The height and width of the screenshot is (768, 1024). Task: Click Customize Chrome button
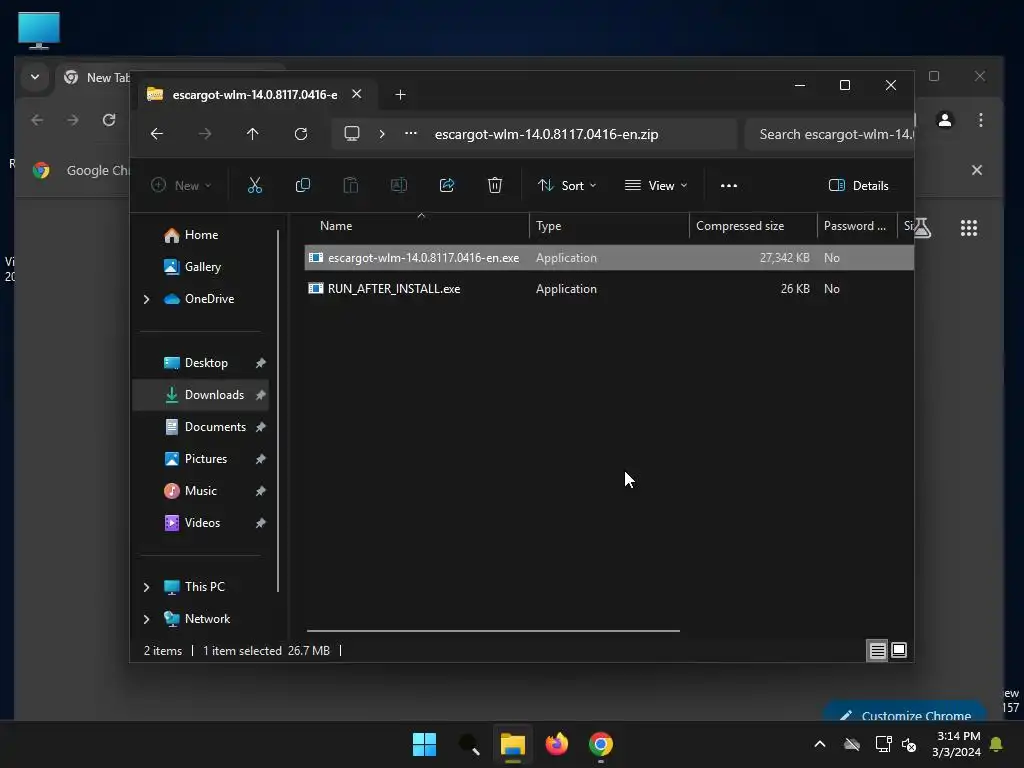tap(906, 713)
